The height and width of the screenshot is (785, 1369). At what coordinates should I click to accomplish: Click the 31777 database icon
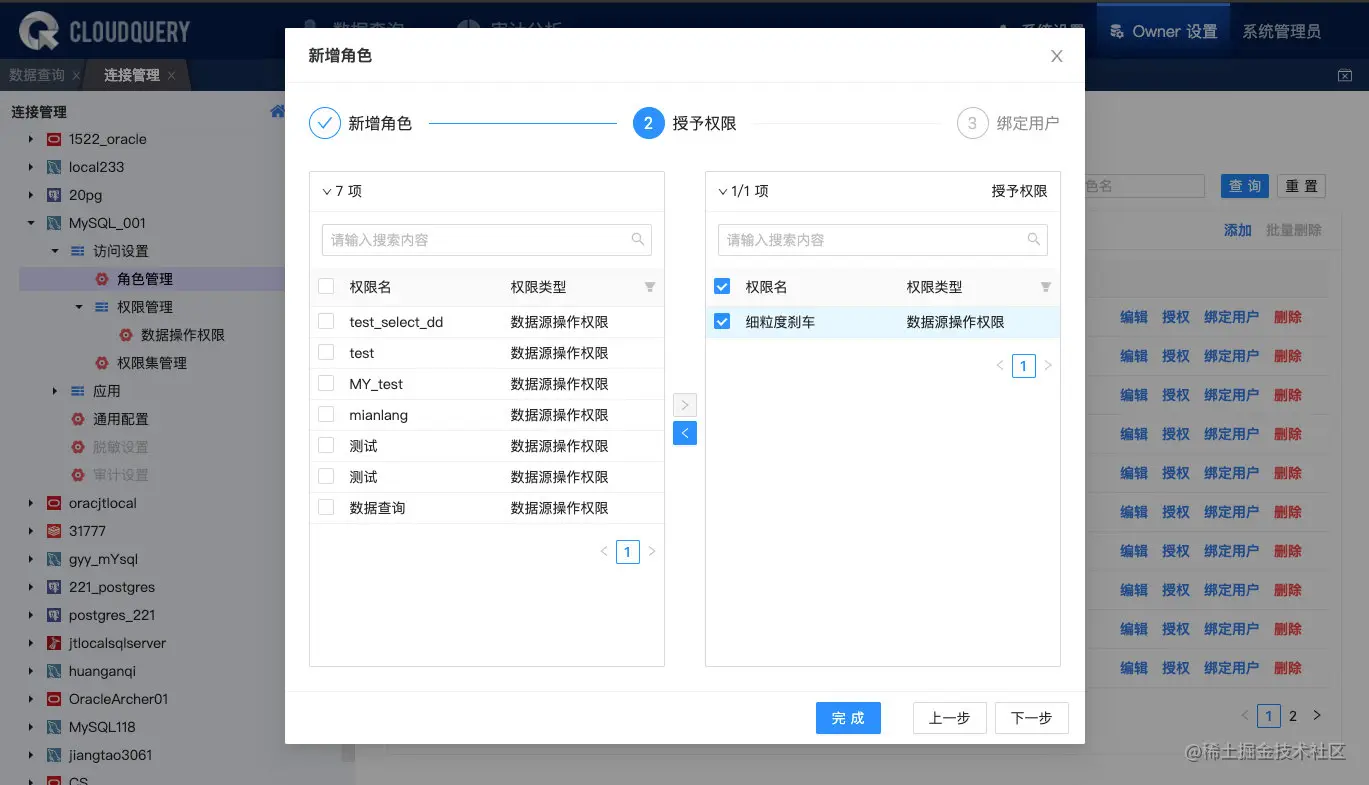pos(54,531)
